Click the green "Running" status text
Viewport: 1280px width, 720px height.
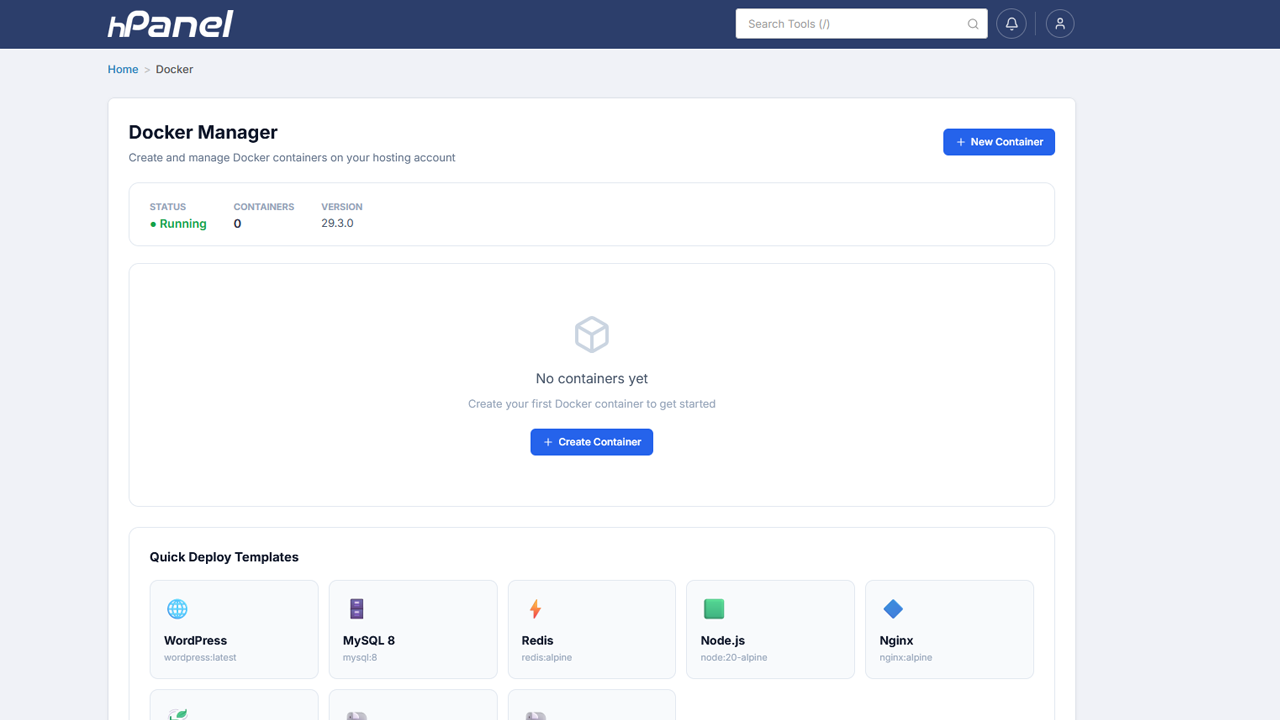[x=178, y=224]
